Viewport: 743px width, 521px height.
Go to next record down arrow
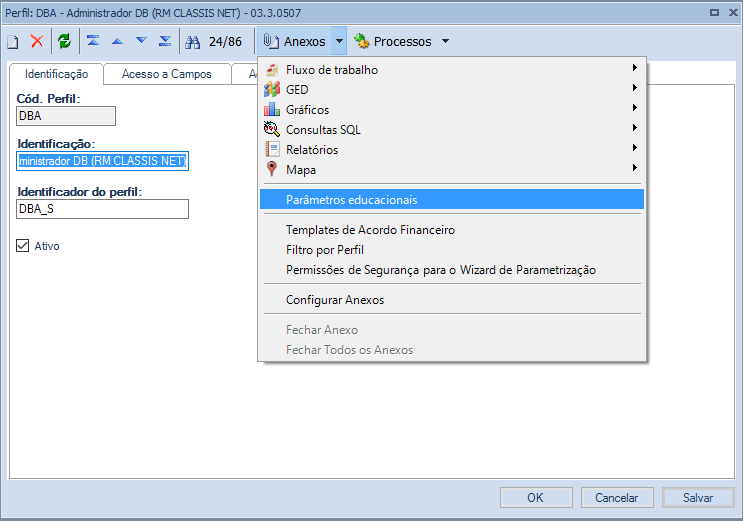click(x=141, y=41)
